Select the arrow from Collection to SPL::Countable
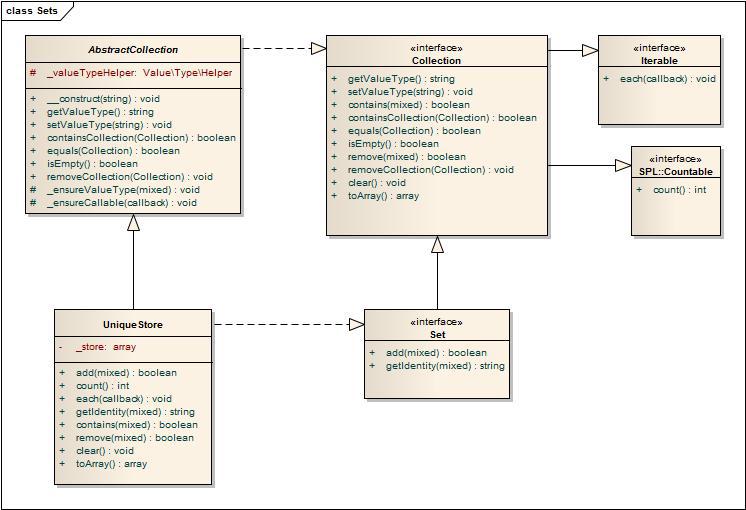The height and width of the screenshot is (510, 746). pyautogui.click(x=590, y=166)
